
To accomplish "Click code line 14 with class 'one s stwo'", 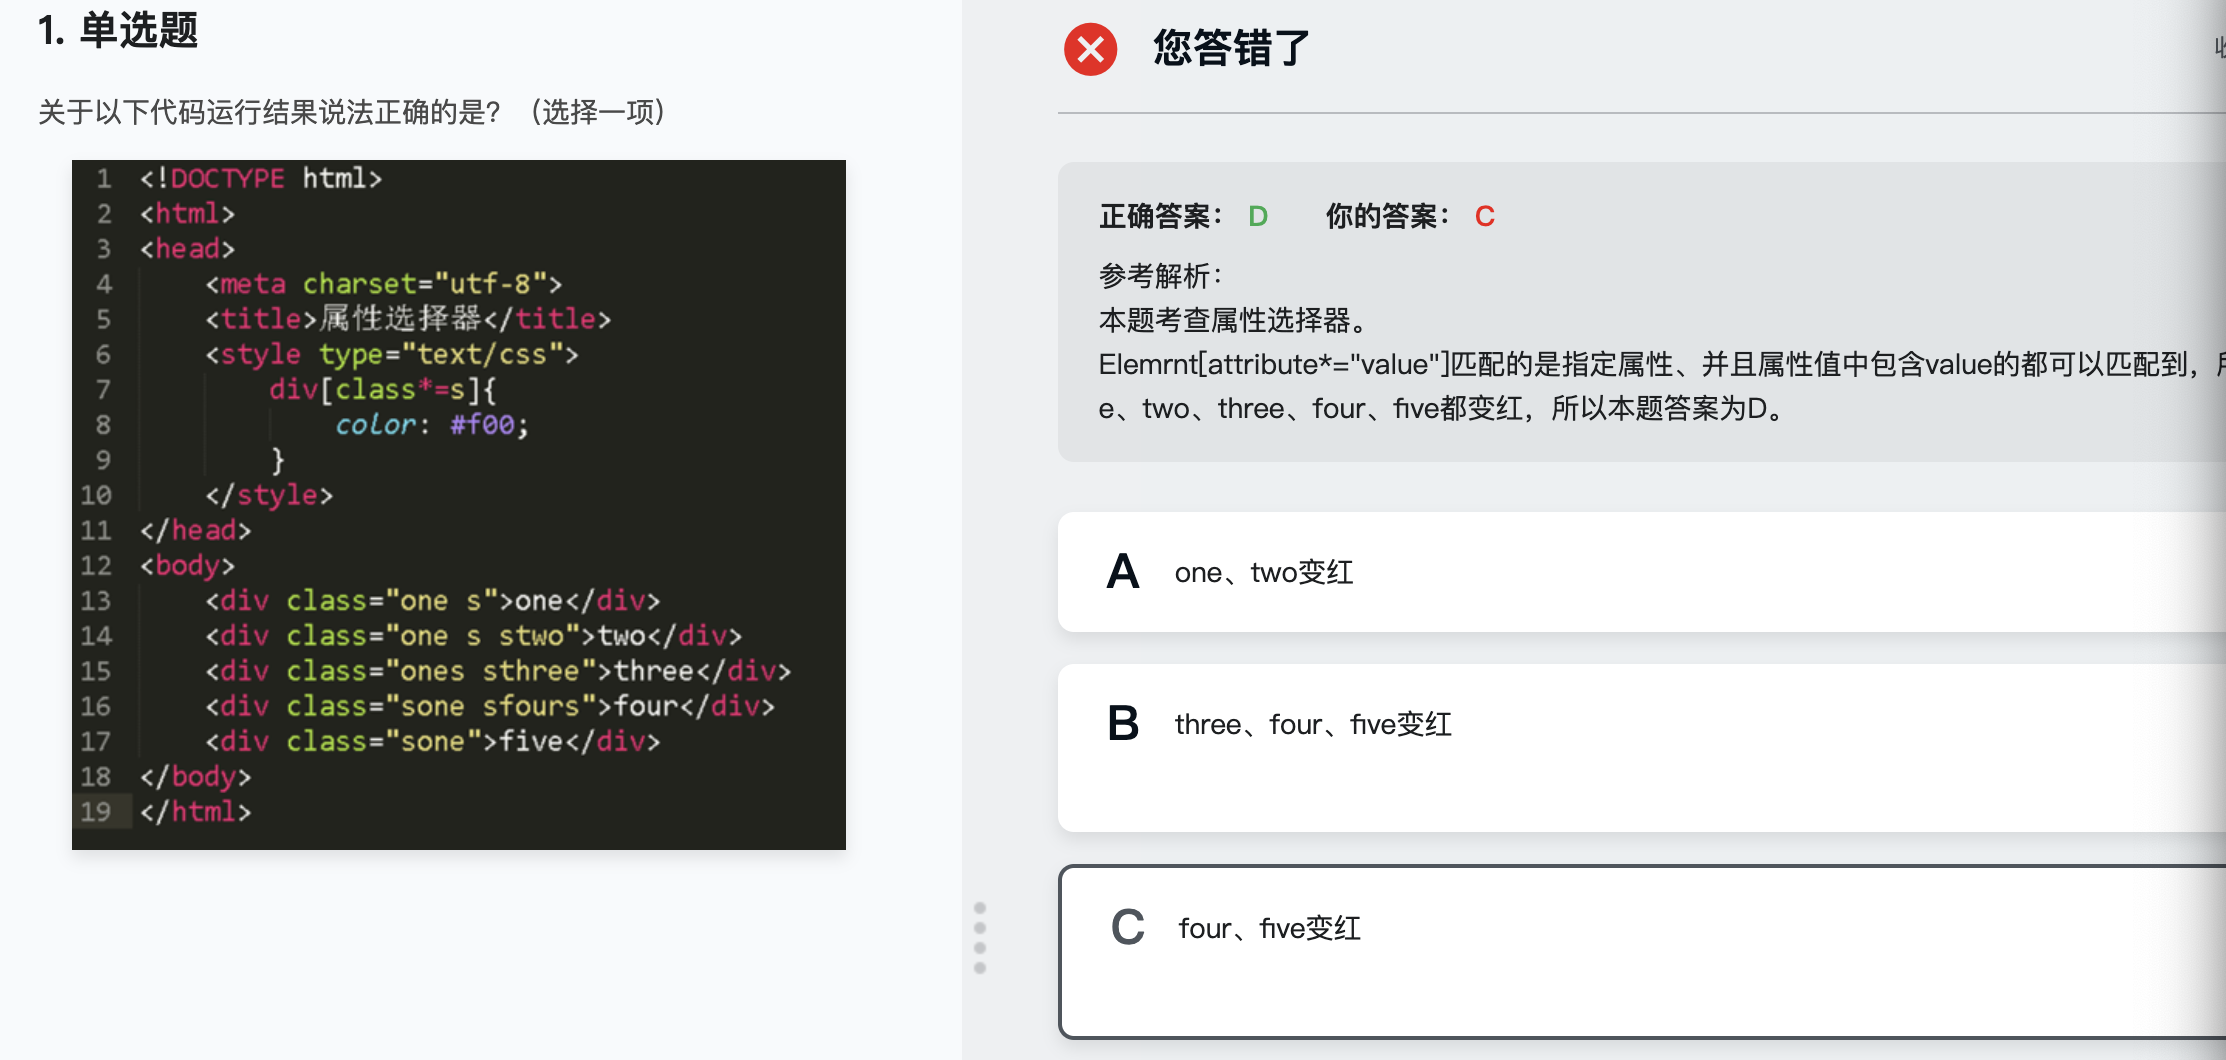I will 474,636.
